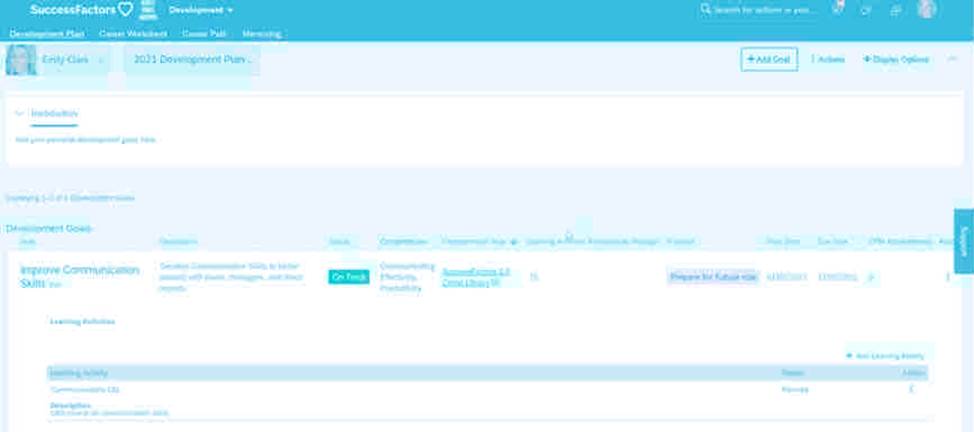This screenshot has width=974, height=432.
Task: Select the Introduction tab heading
Action: [54, 114]
